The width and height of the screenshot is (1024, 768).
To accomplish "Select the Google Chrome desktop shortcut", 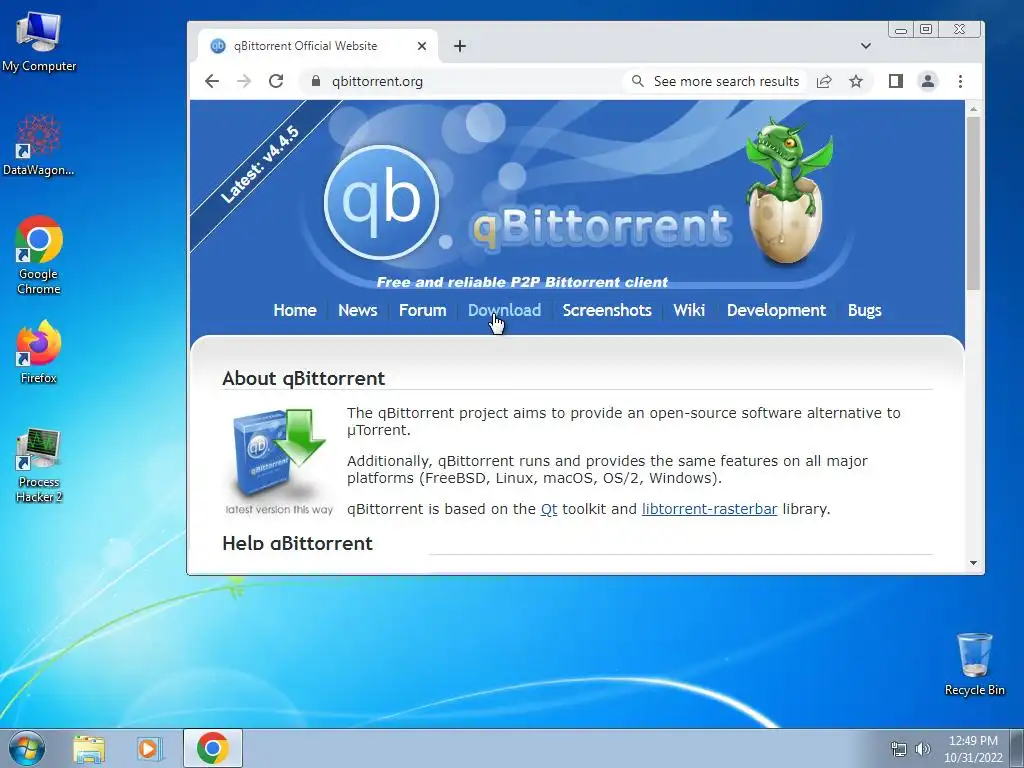I will pos(39,255).
